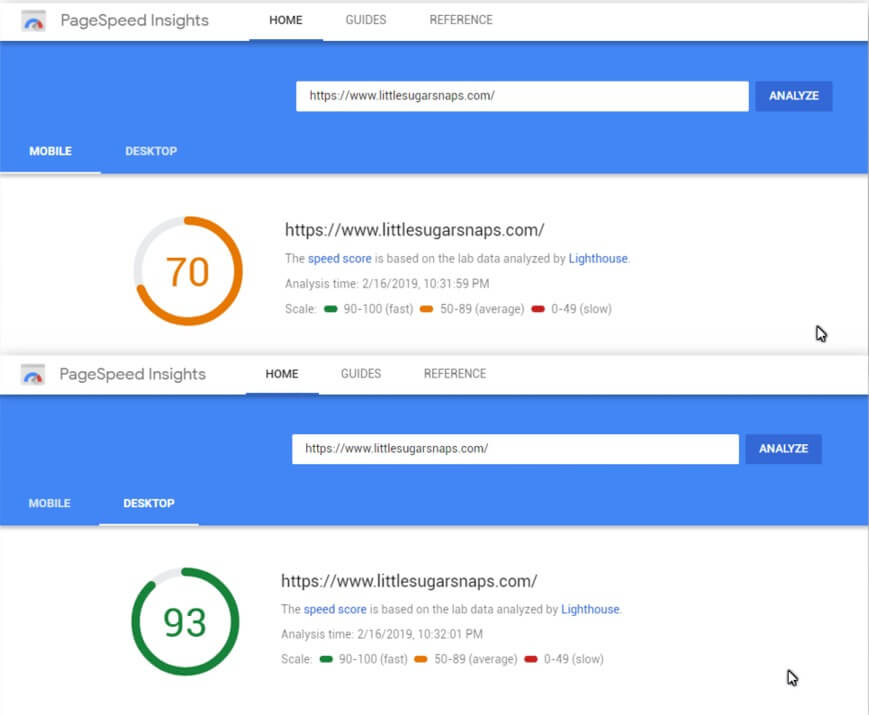
Task: Open 'Lighthouse' link in mobile result
Action: coord(598,259)
